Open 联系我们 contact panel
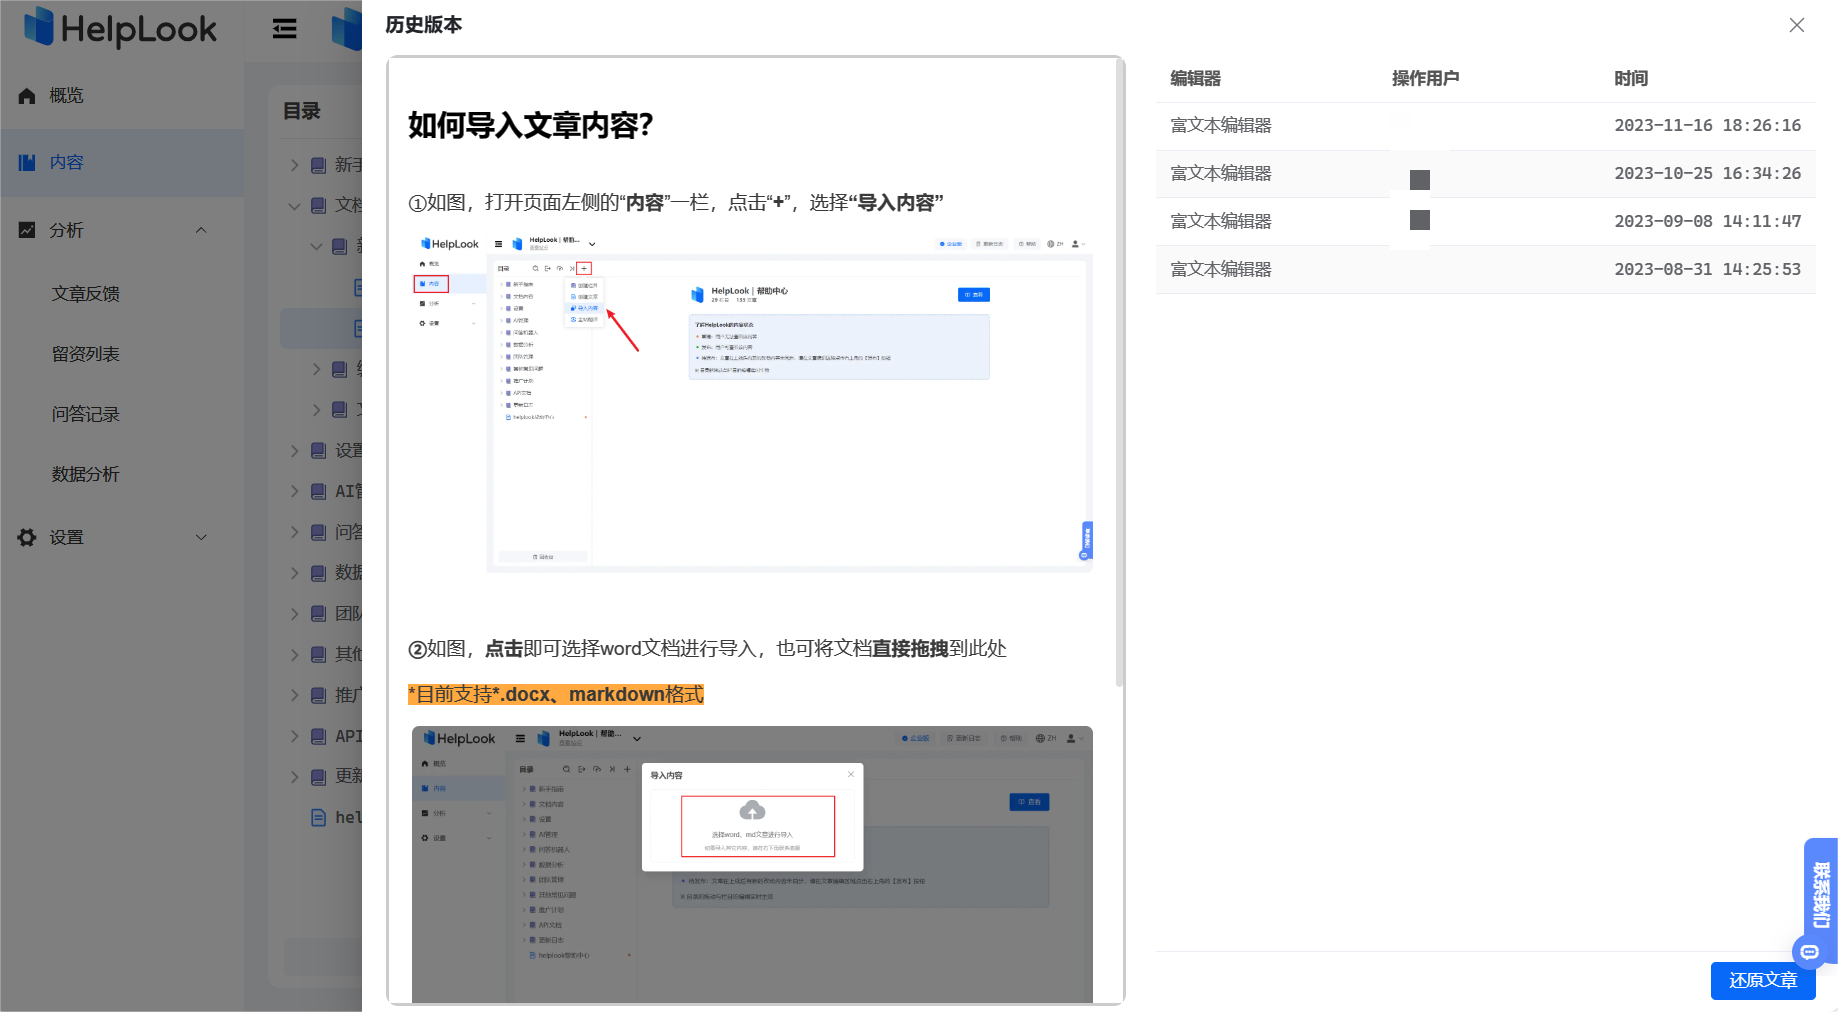This screenshot has height=1012, width=1838. tap(1819, 898)
